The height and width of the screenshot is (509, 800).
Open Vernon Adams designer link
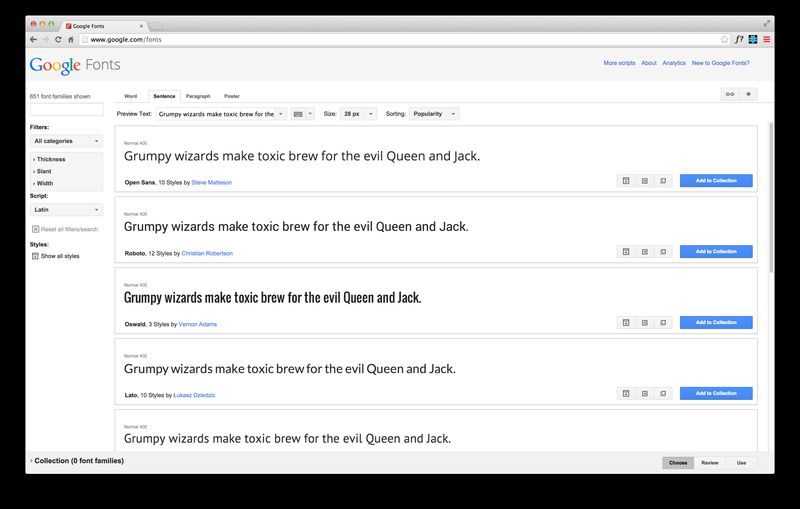198,324
